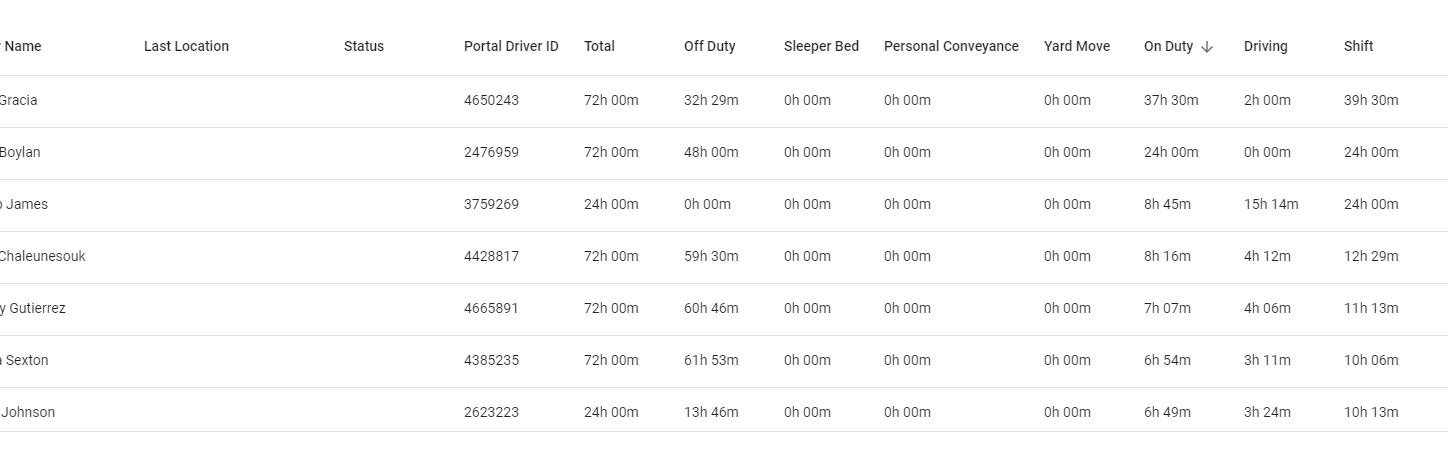Sort by Last Location column

tap(186, 46)
